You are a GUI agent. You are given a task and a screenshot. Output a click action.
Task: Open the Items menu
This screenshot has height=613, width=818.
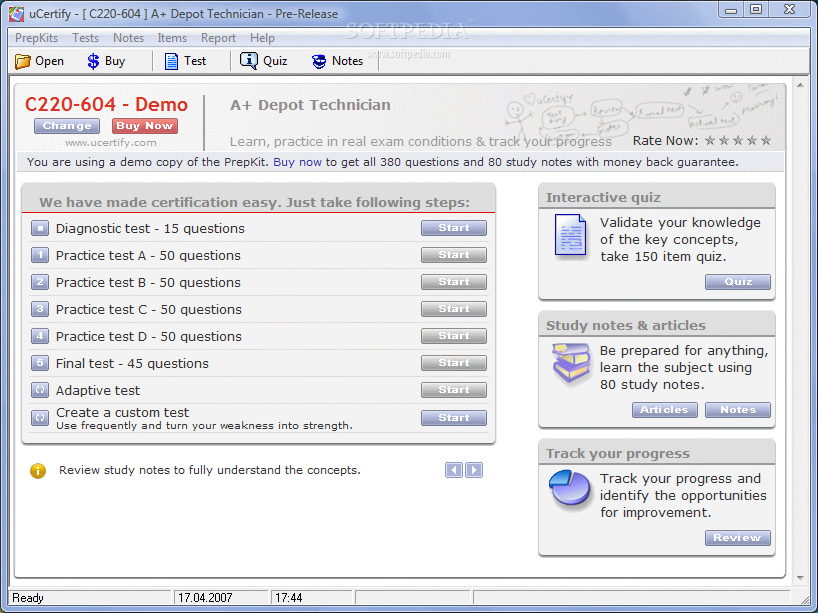point(172,38)
